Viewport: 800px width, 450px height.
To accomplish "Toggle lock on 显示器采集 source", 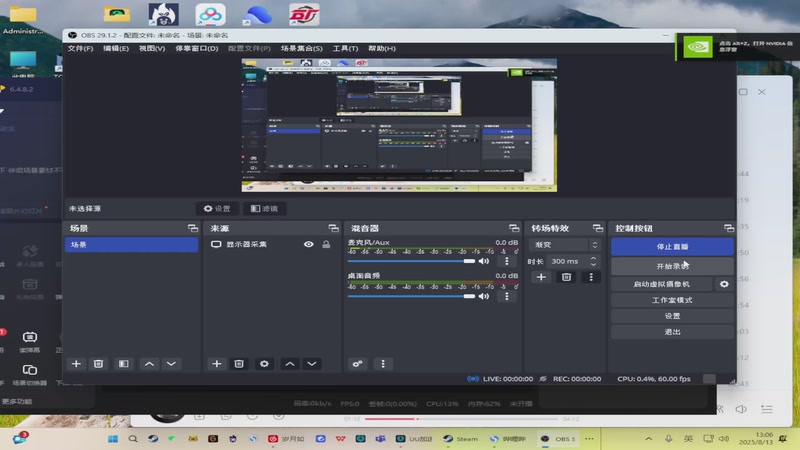I will (x=326, y=244).
